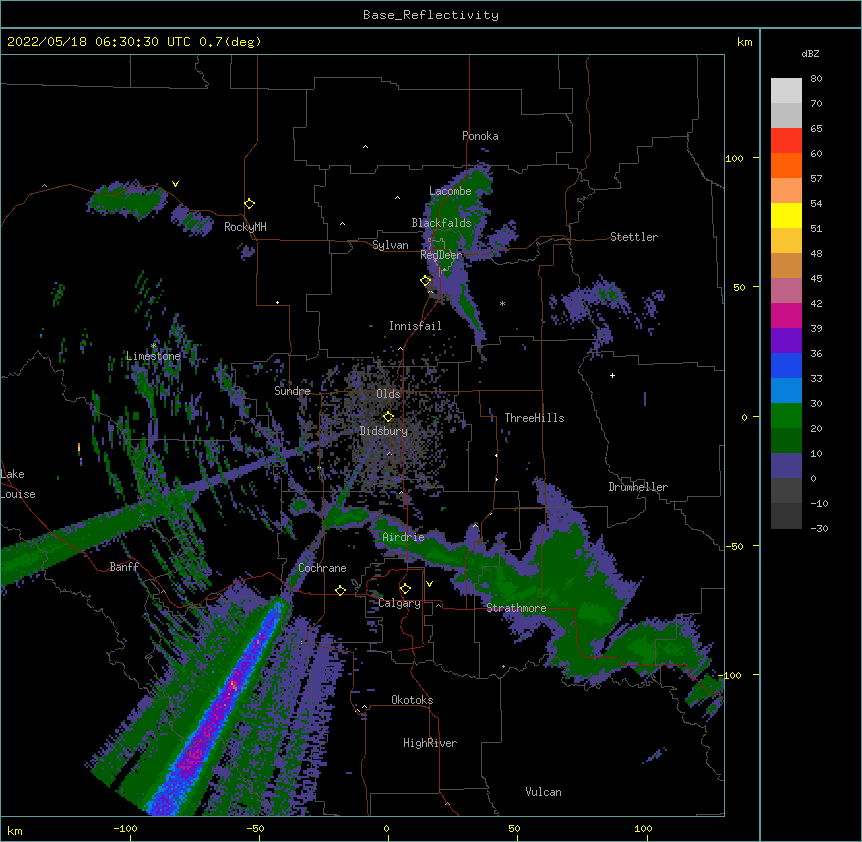Click the Olds town label

[388, 394]
